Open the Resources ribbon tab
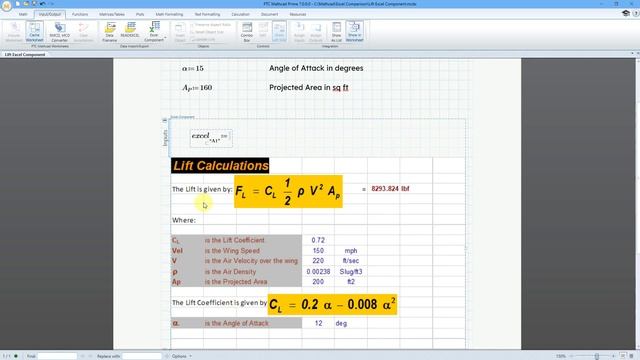 [298, 14]
